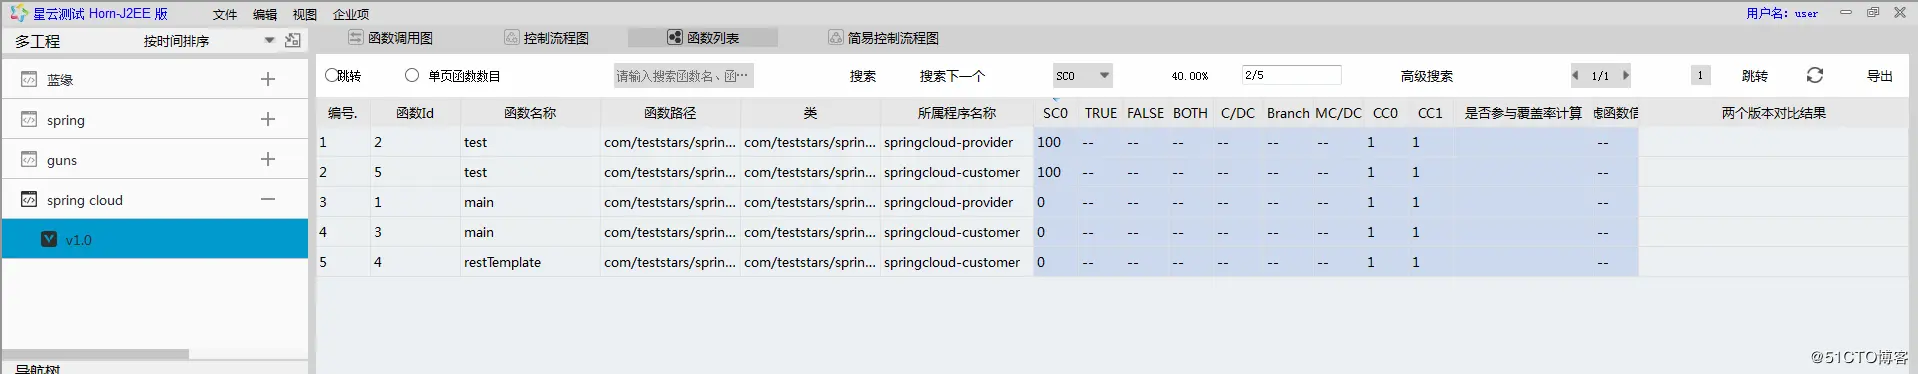Switch to the 控制流程图 tab
Image resolution: width=1918 pixels, height=374 pixels.
[x=546, y=38]
